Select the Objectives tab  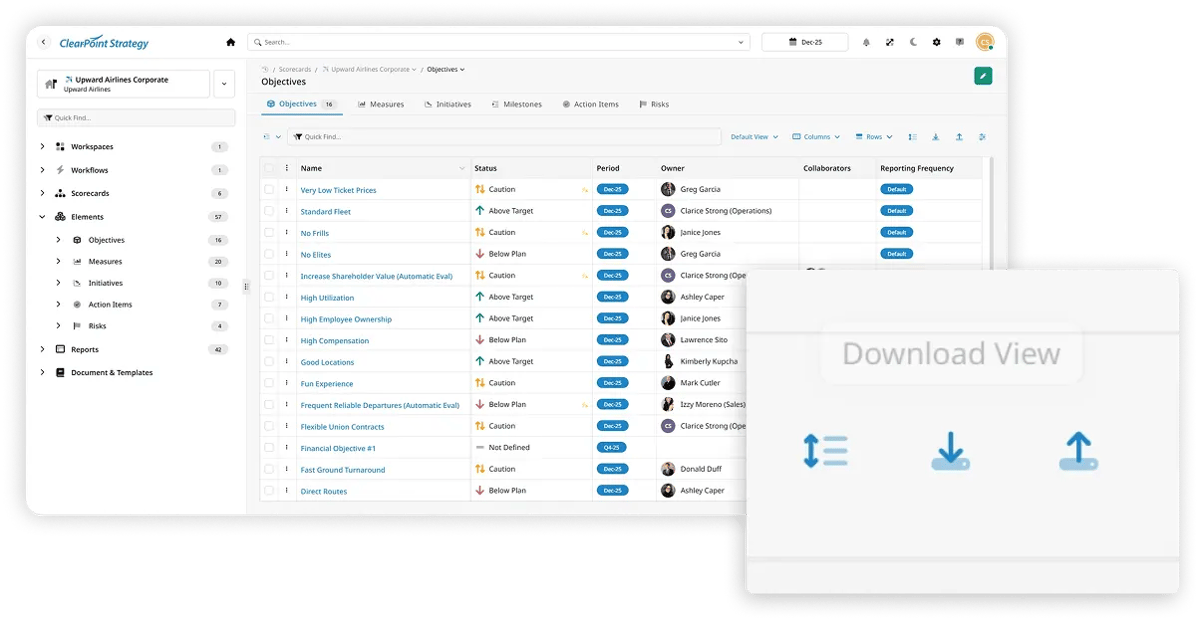(301, 104)
